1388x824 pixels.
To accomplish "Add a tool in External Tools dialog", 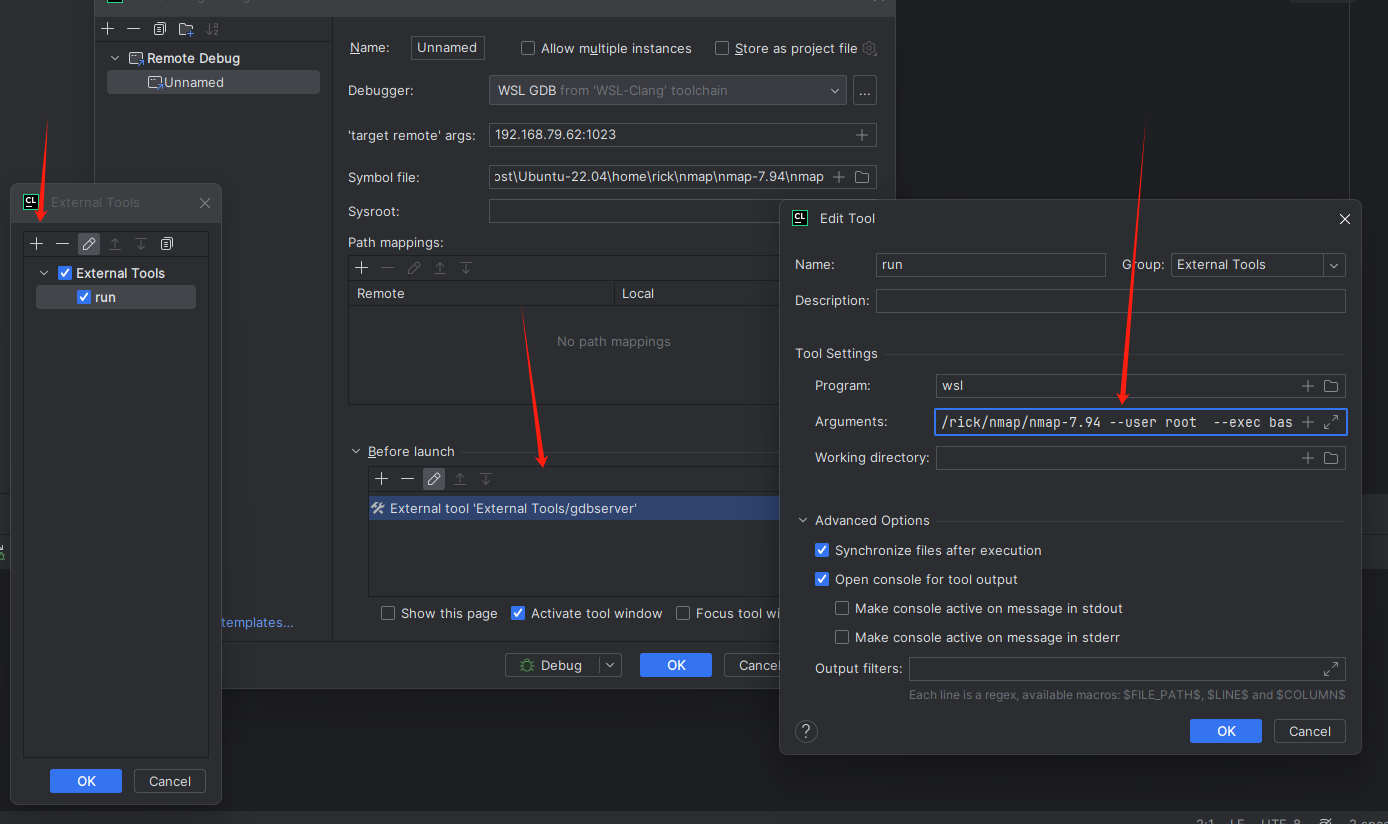I will coord(37,244).
